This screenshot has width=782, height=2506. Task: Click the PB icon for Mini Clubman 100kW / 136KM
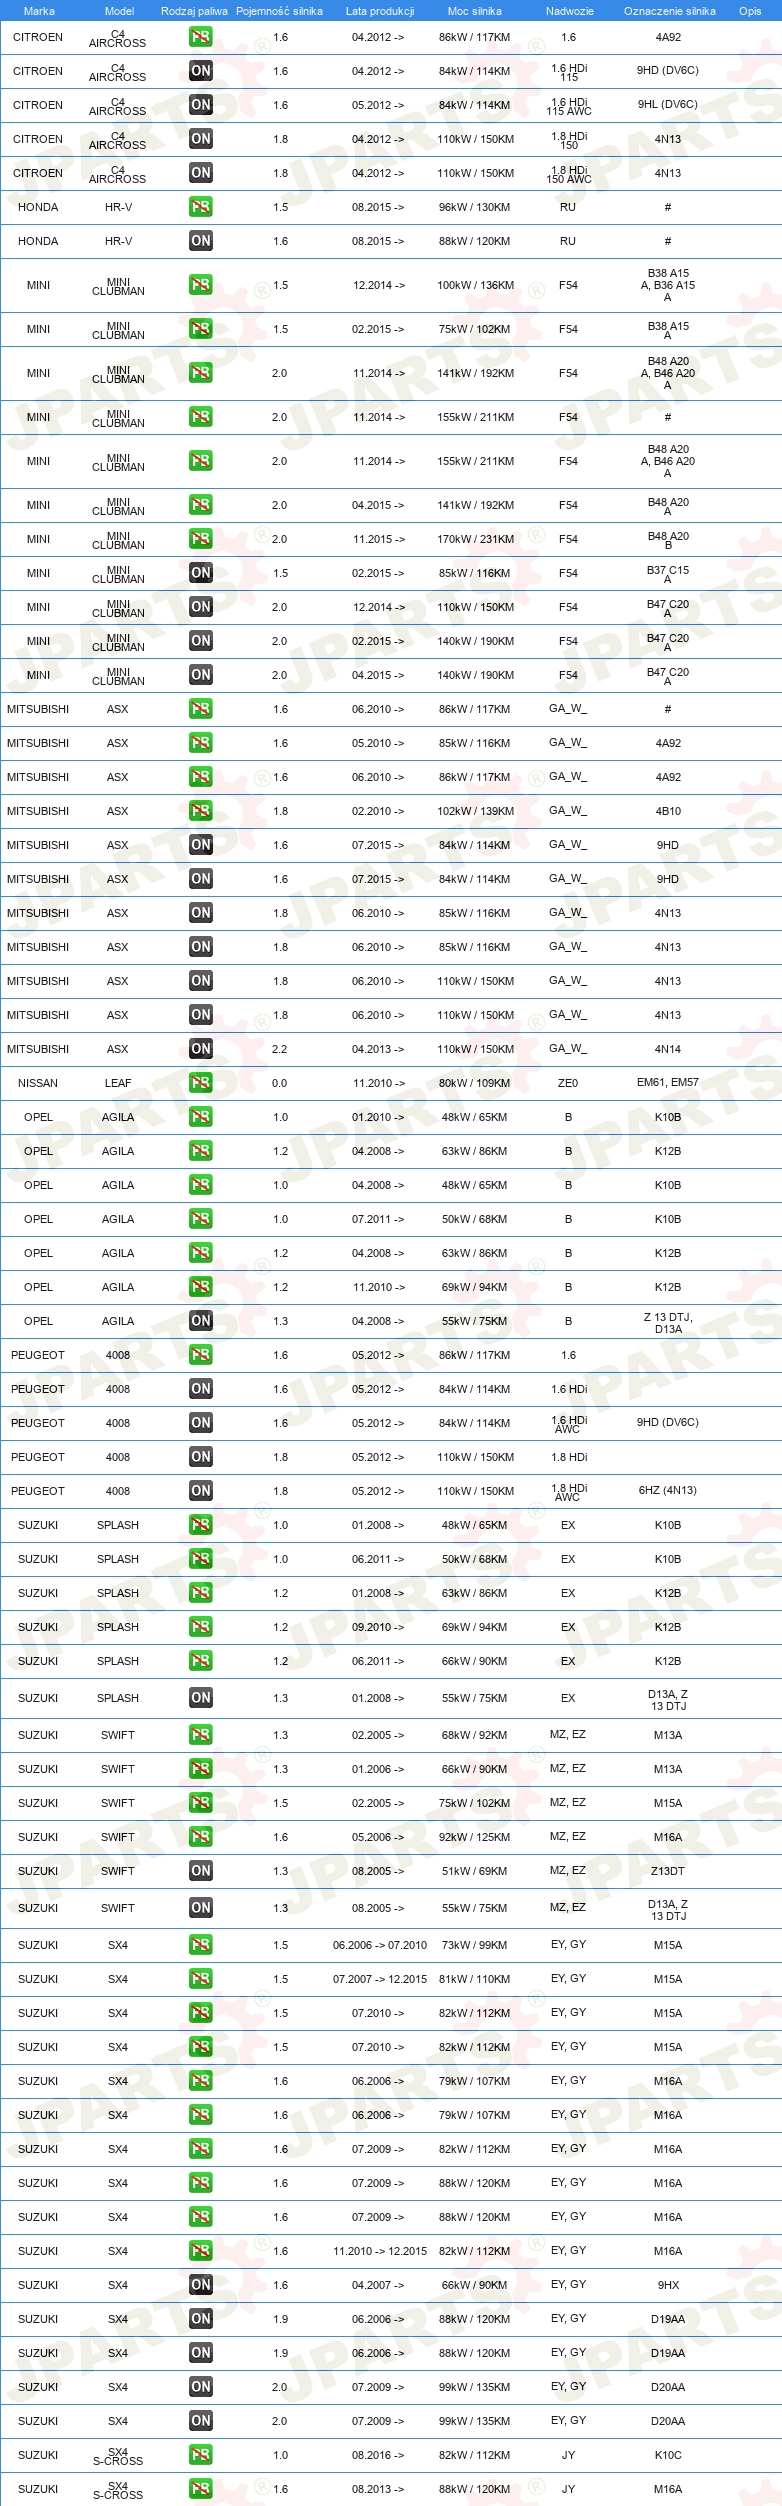[200, 285]
